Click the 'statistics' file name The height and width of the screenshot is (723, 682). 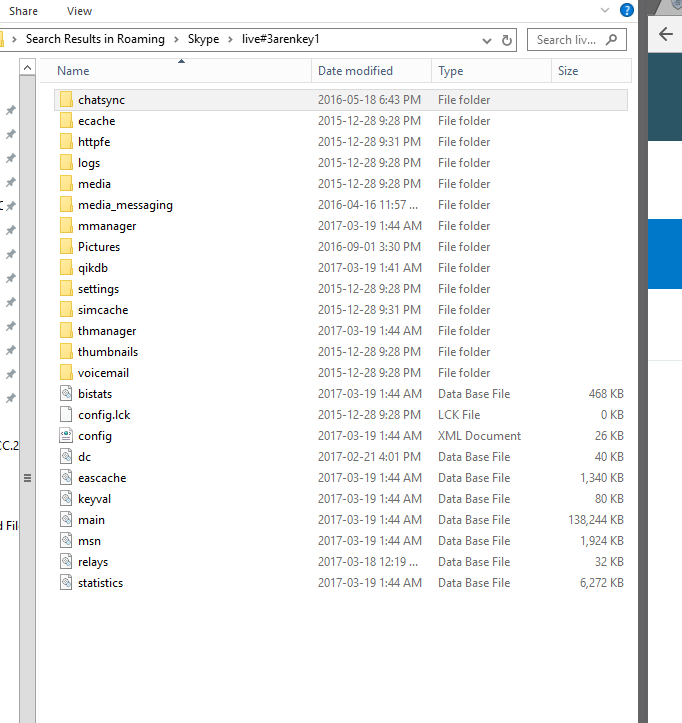coord(101,583)
